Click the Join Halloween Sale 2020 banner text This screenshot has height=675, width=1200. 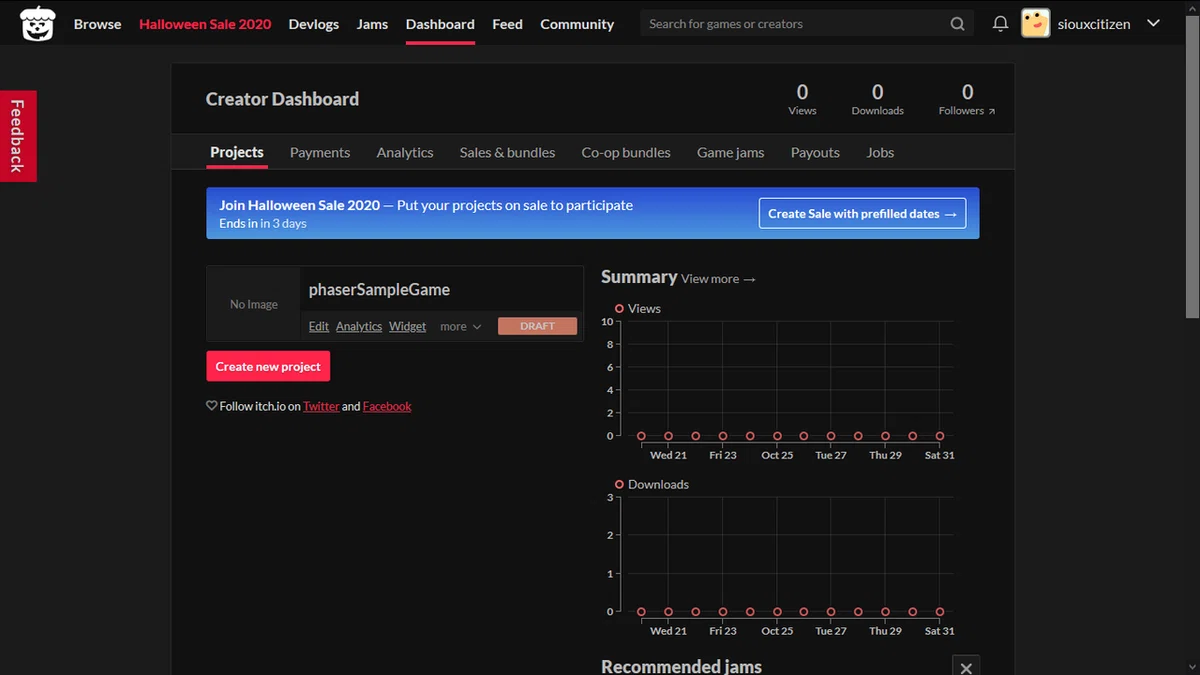[x=300, y=205]
